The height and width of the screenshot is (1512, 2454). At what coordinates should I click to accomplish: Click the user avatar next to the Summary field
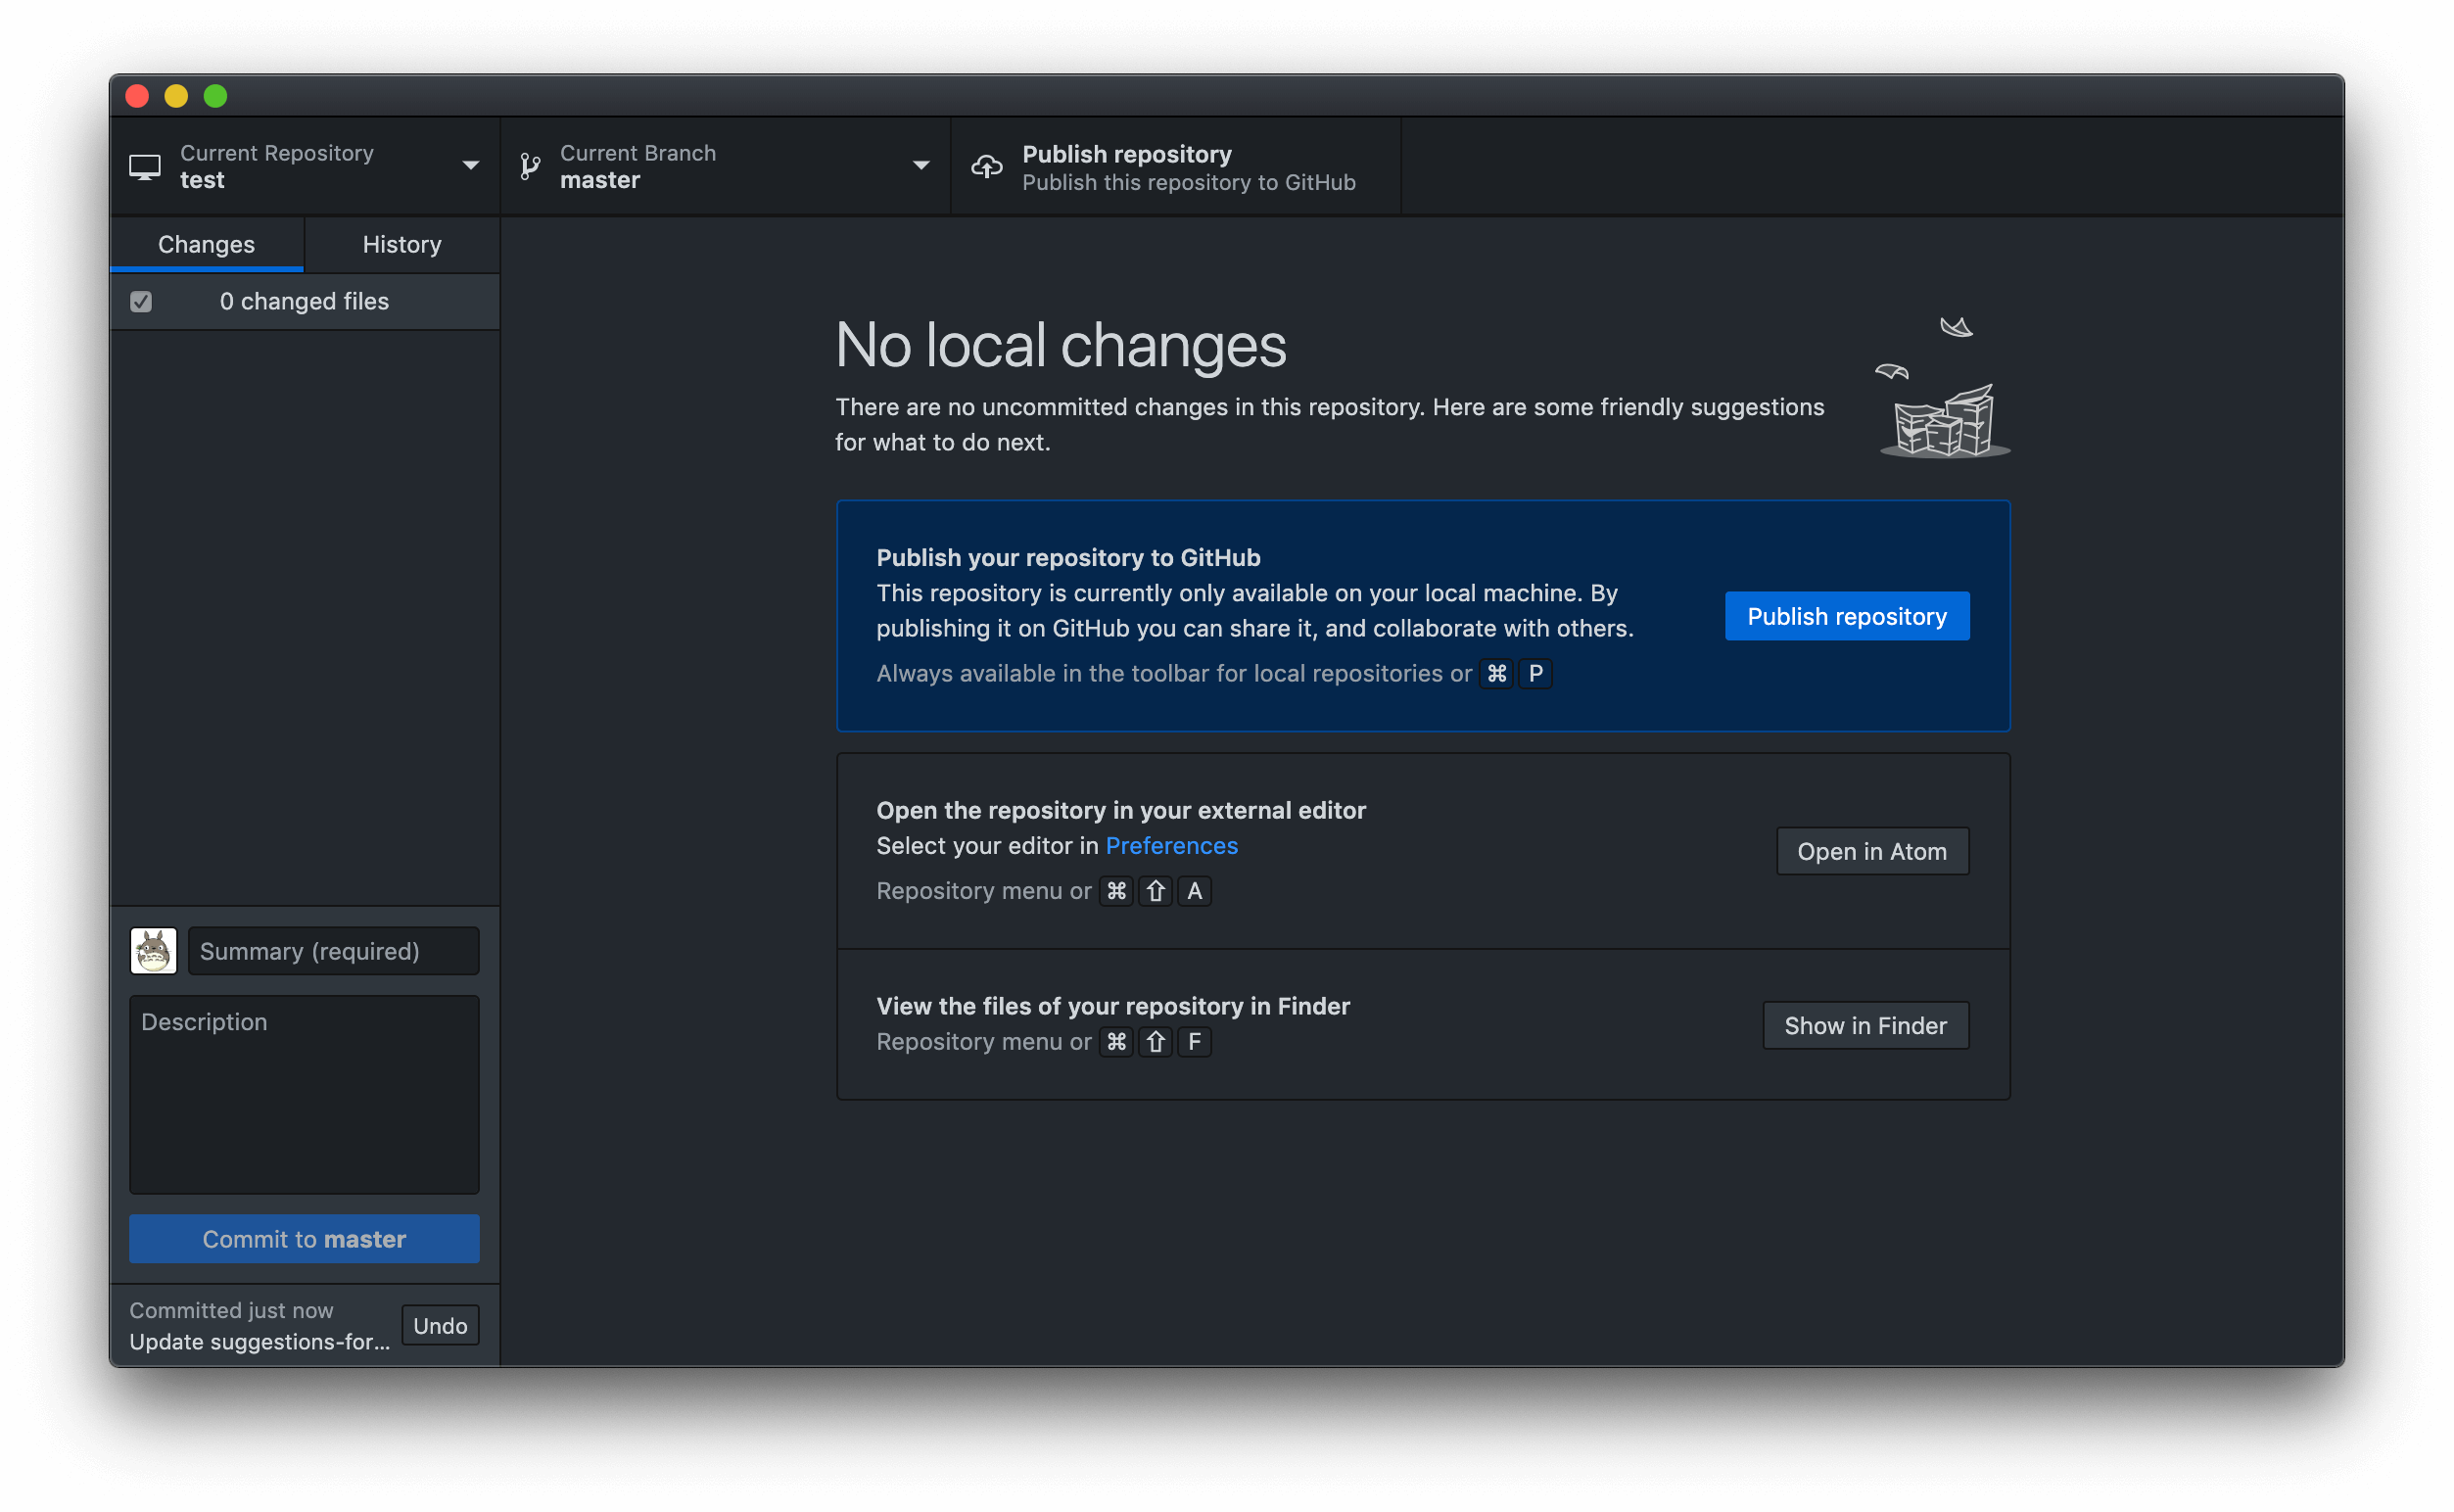(x=153, y=950)
